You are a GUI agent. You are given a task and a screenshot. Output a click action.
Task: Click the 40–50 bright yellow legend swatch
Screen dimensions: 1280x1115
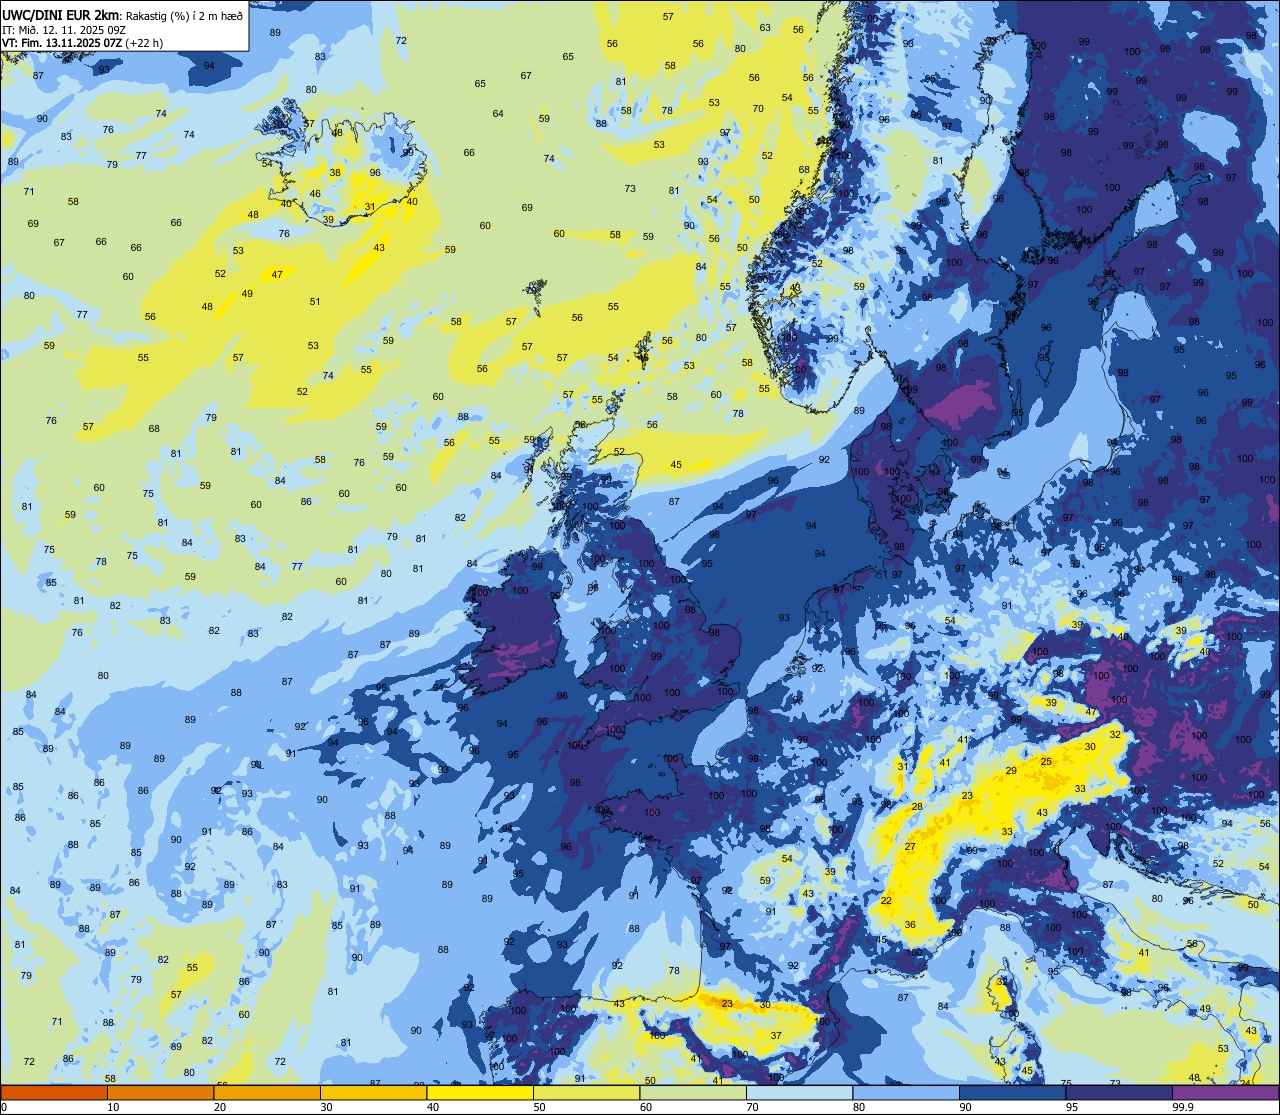click(x=480, y=1093)
